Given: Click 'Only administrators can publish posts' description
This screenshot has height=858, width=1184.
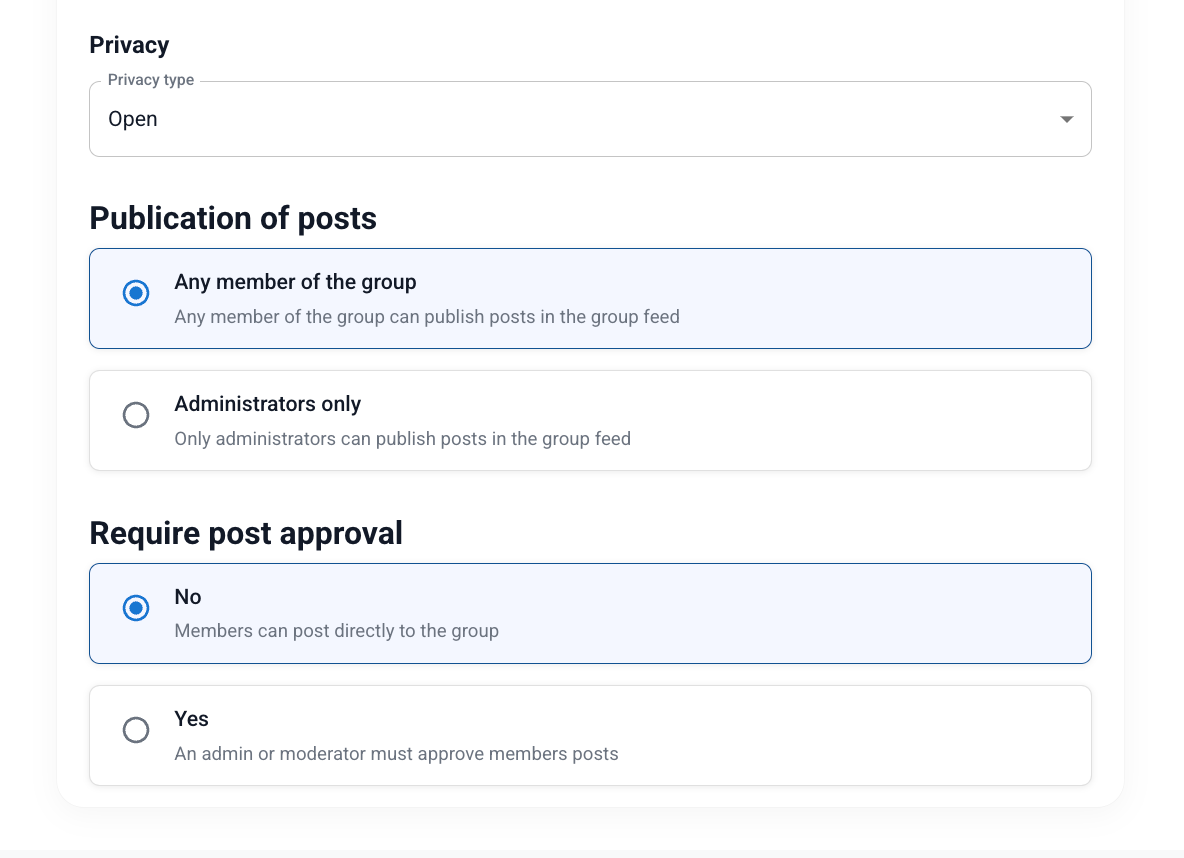Looking at the screenshot, I should tap(402, 439).
